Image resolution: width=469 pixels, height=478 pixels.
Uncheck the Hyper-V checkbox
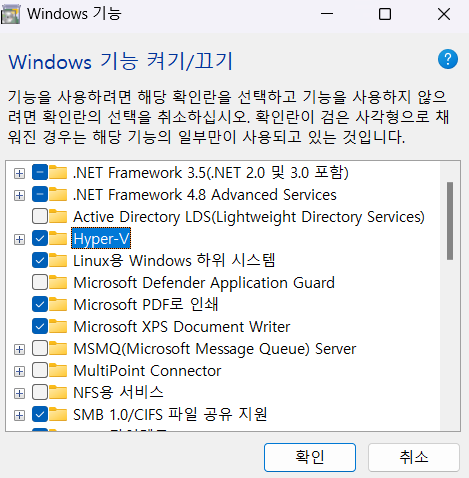[x=40, y=239]
